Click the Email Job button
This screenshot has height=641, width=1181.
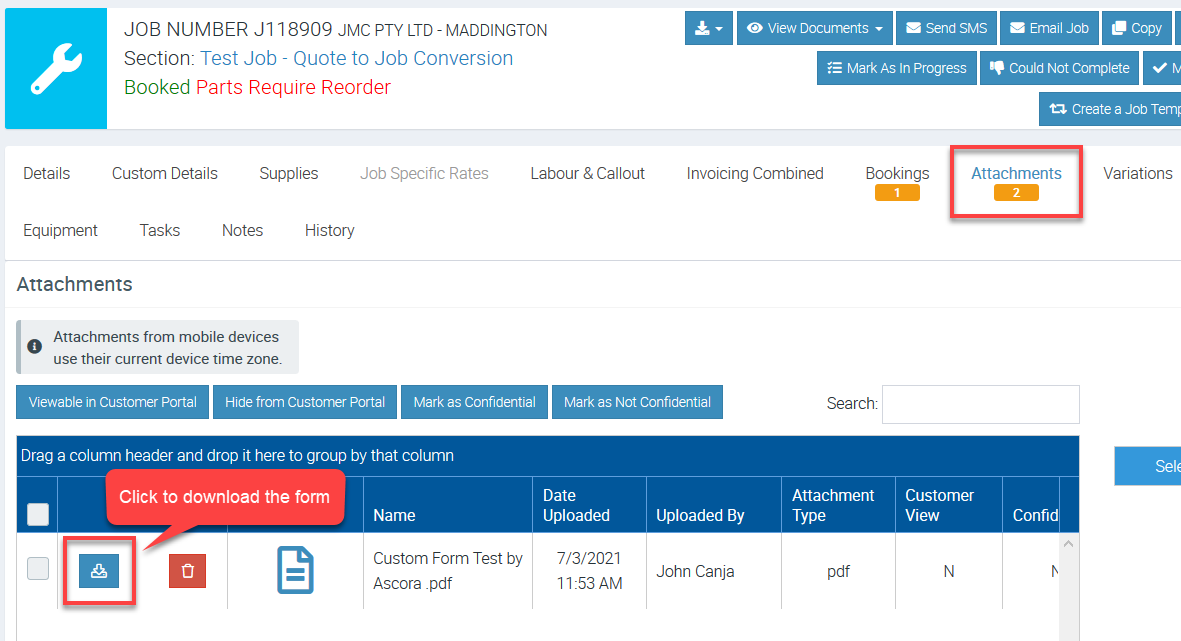click(x=1049, y=28)
